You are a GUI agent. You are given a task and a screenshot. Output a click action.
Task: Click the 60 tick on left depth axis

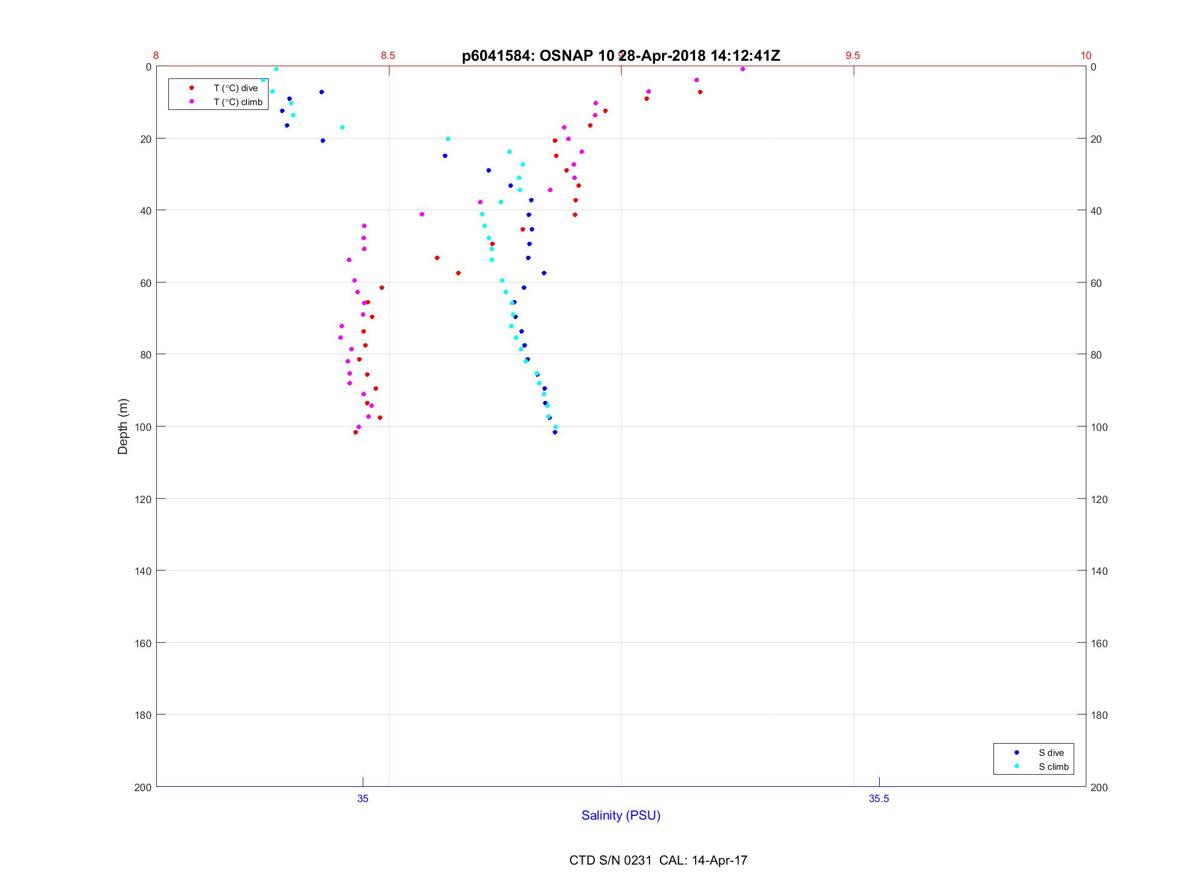[x=145, y=283]
